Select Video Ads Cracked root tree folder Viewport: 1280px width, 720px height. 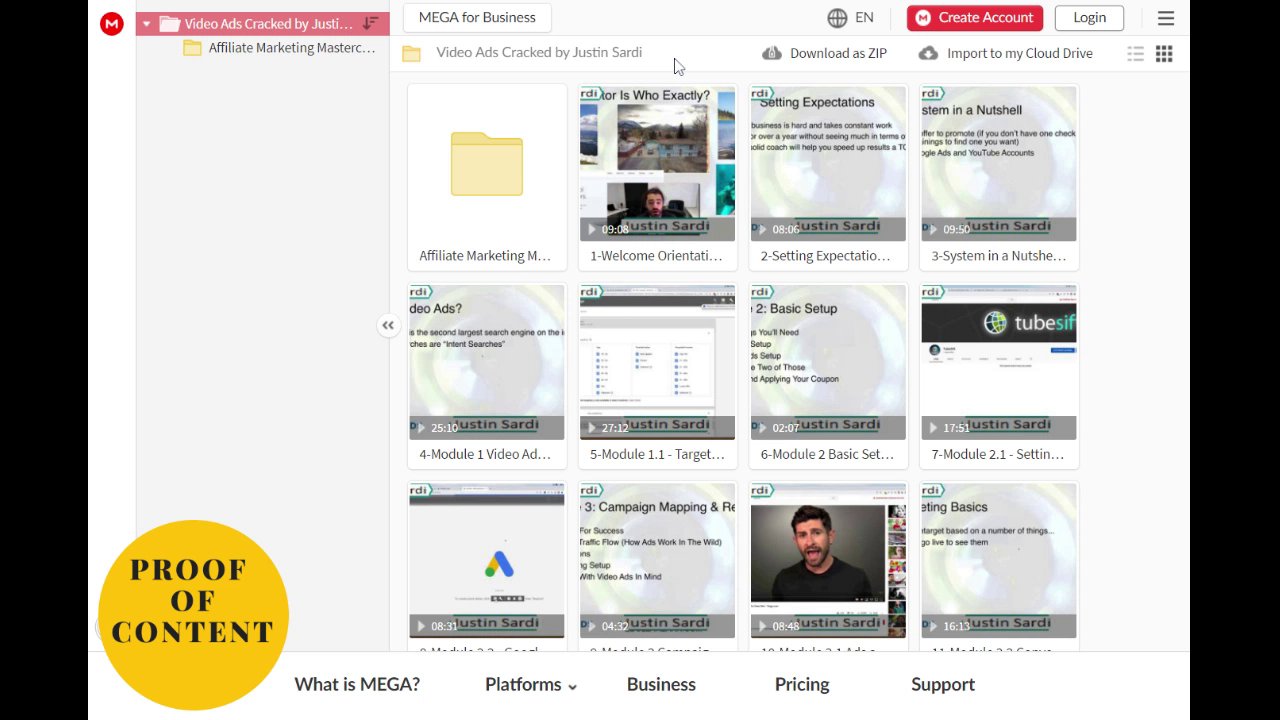pyautogui.click(x=262, y=24)
